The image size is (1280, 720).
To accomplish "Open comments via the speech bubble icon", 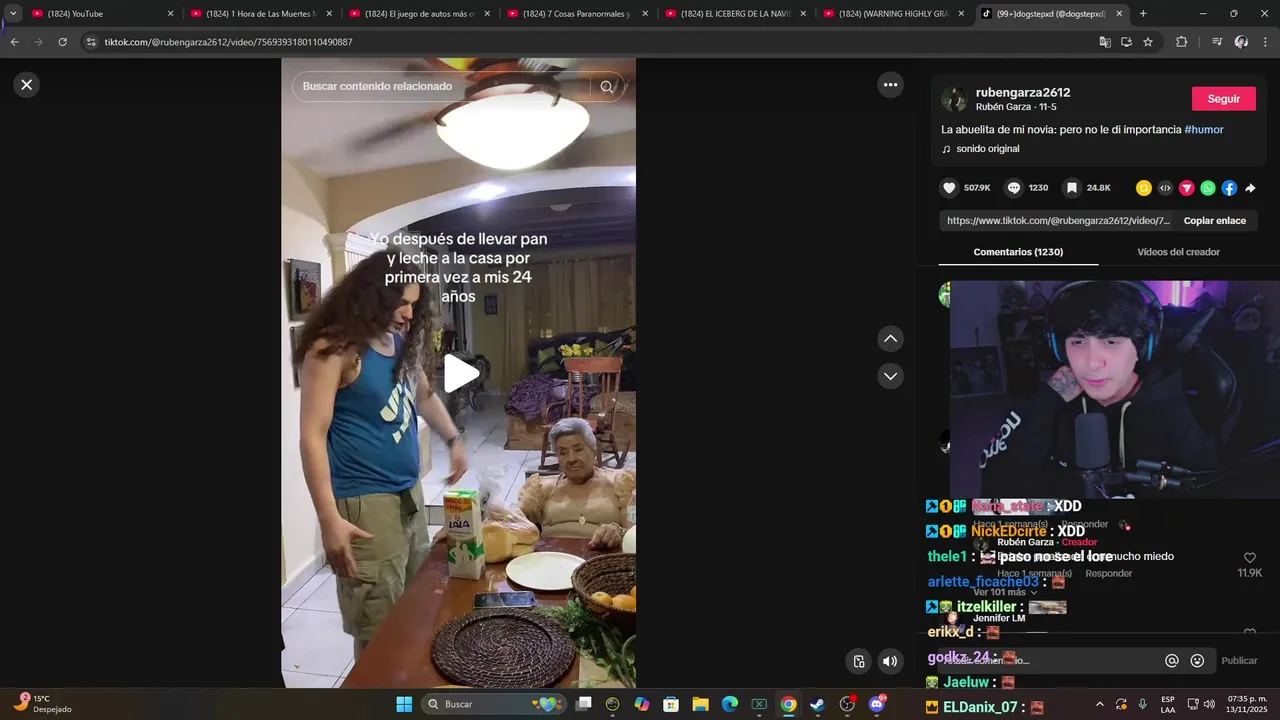I will 1014,188.
